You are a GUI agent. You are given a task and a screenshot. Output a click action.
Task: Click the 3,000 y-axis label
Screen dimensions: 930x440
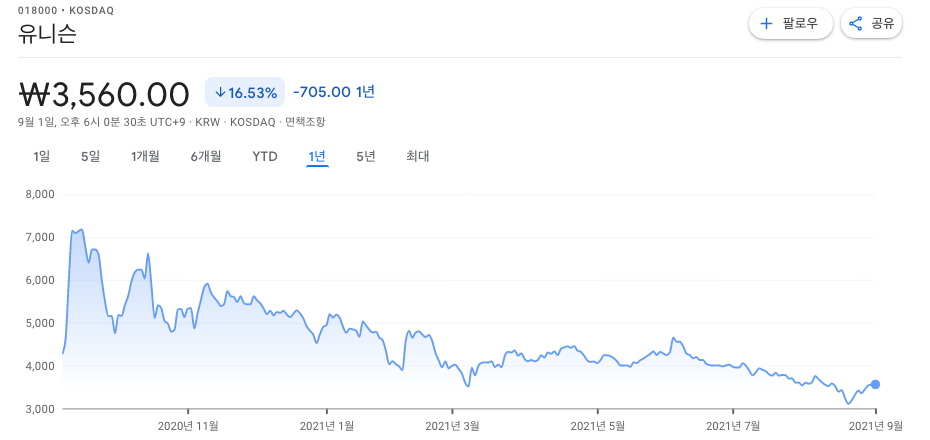[40, 409]
